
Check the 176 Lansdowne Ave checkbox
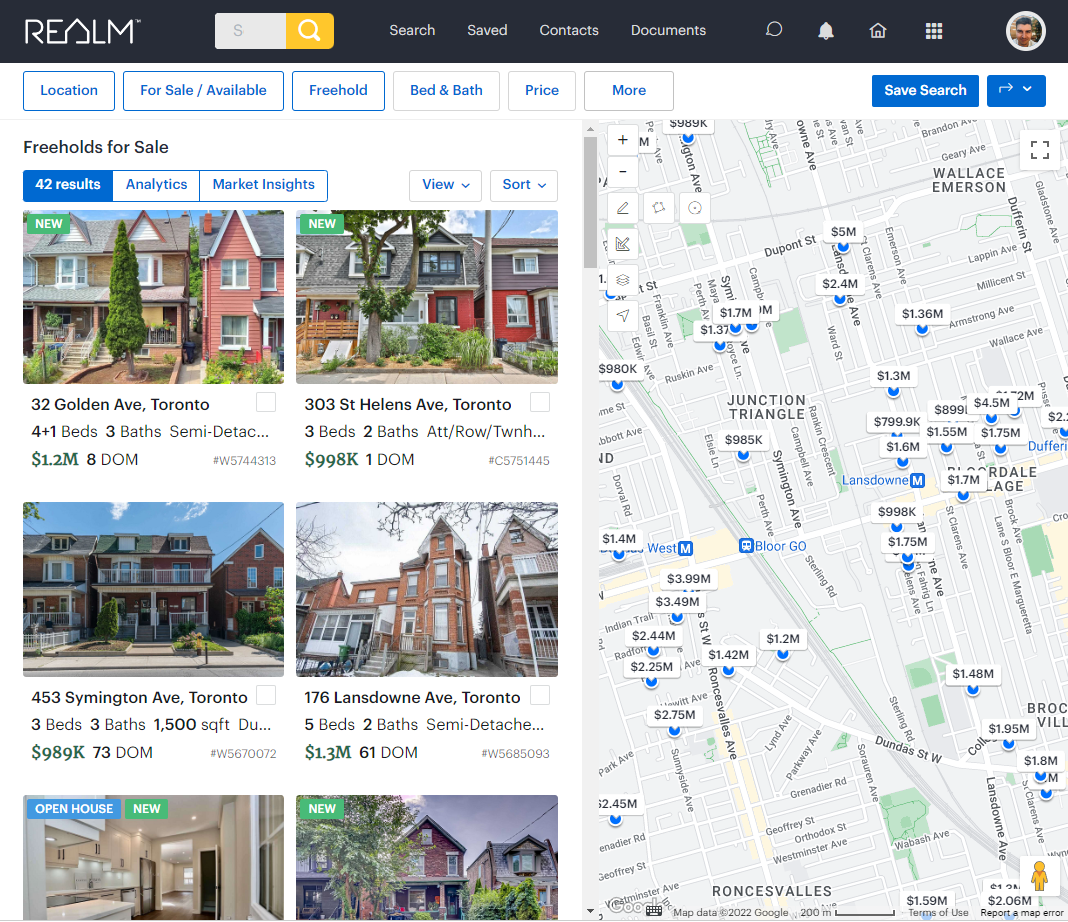click(539, 695)
